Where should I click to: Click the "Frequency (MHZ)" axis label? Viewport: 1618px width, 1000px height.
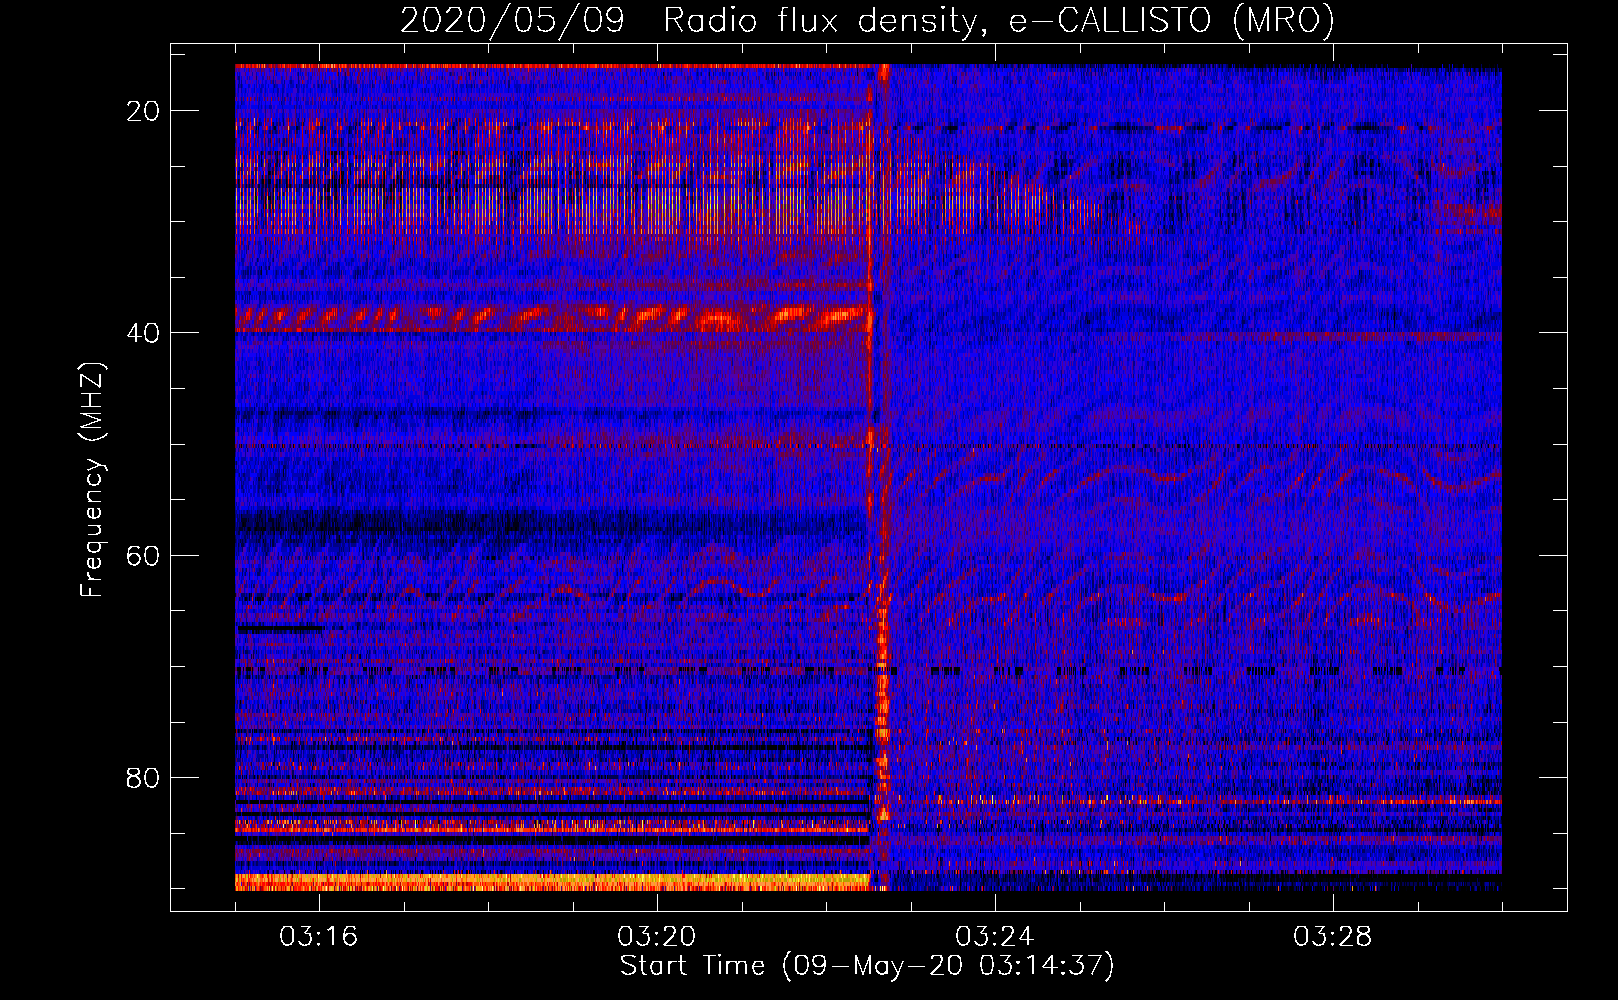click(x=91, y=480)
